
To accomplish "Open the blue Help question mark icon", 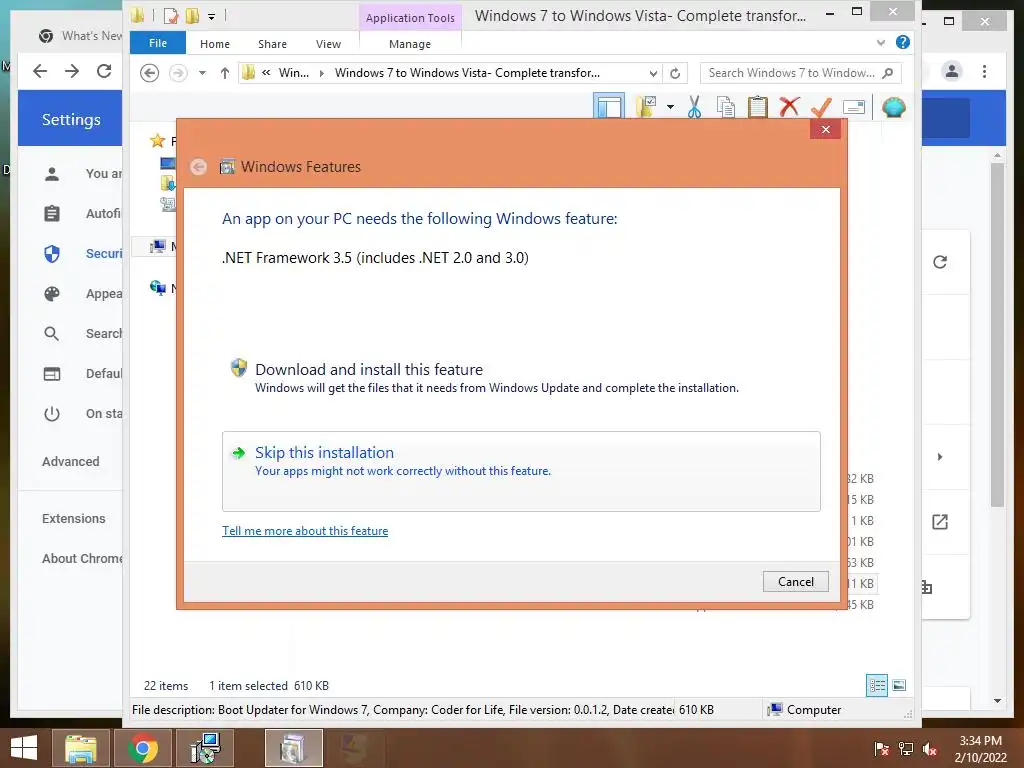I will coord(903,42).
